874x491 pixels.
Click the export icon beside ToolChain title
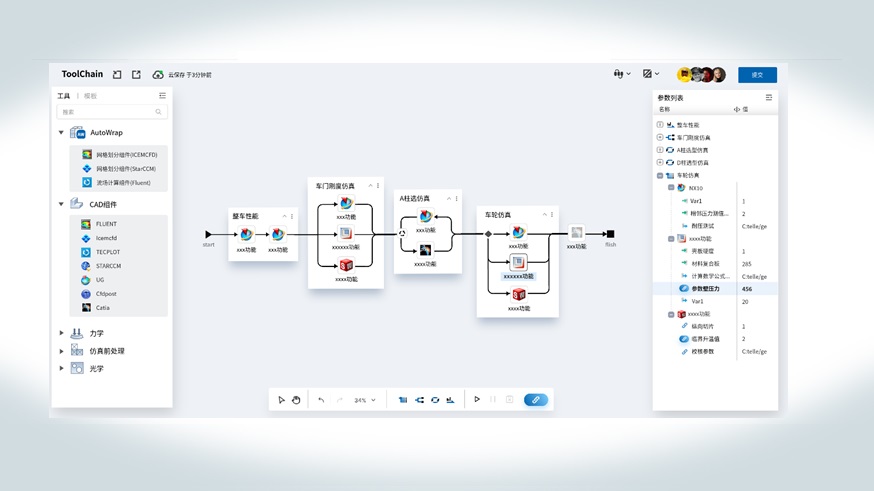click(x=136, y=75)
